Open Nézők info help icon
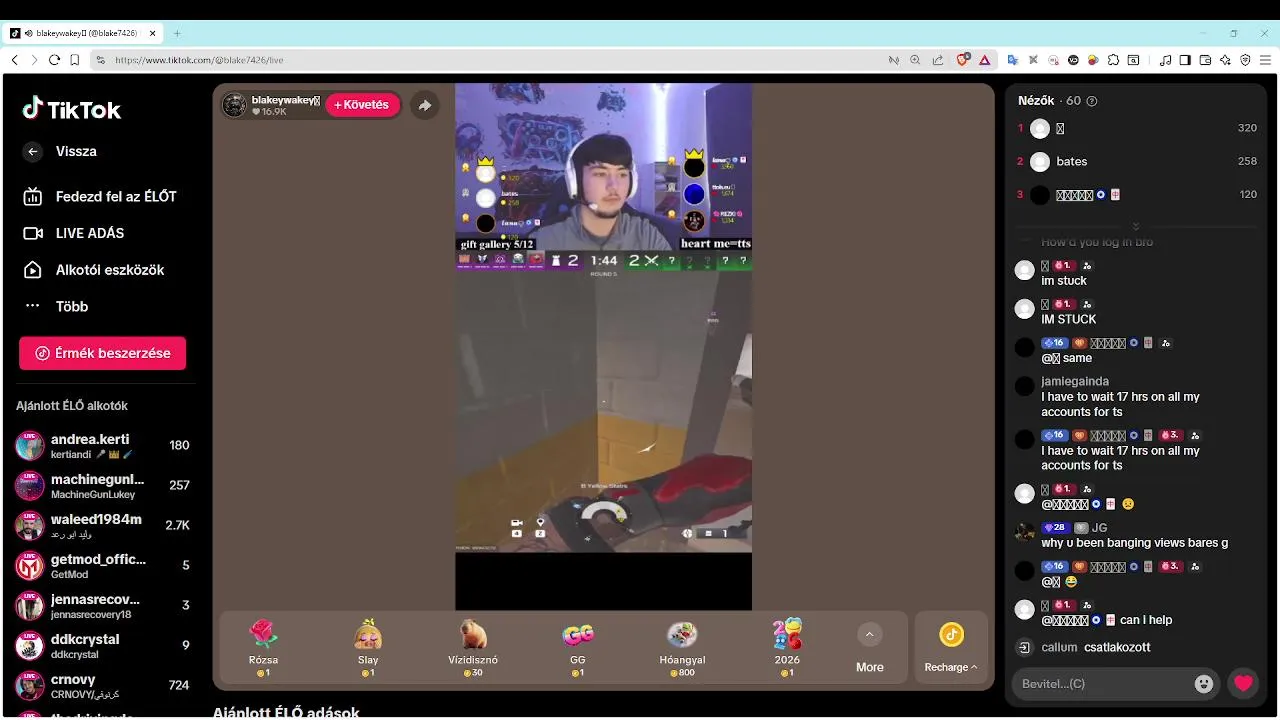This screenshot has height=720, width=1280. [1091, 101]
